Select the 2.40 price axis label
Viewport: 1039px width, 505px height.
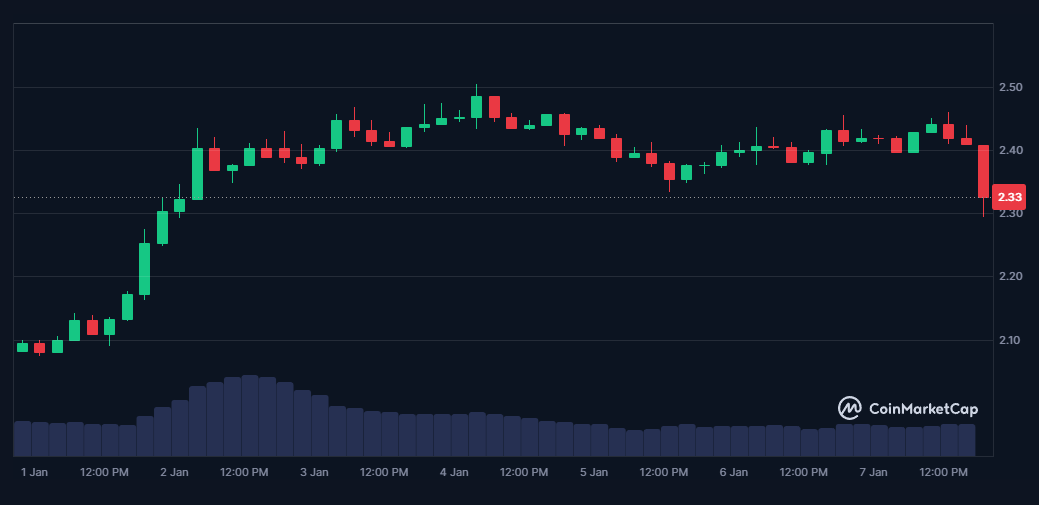(x=1010, y=150)
